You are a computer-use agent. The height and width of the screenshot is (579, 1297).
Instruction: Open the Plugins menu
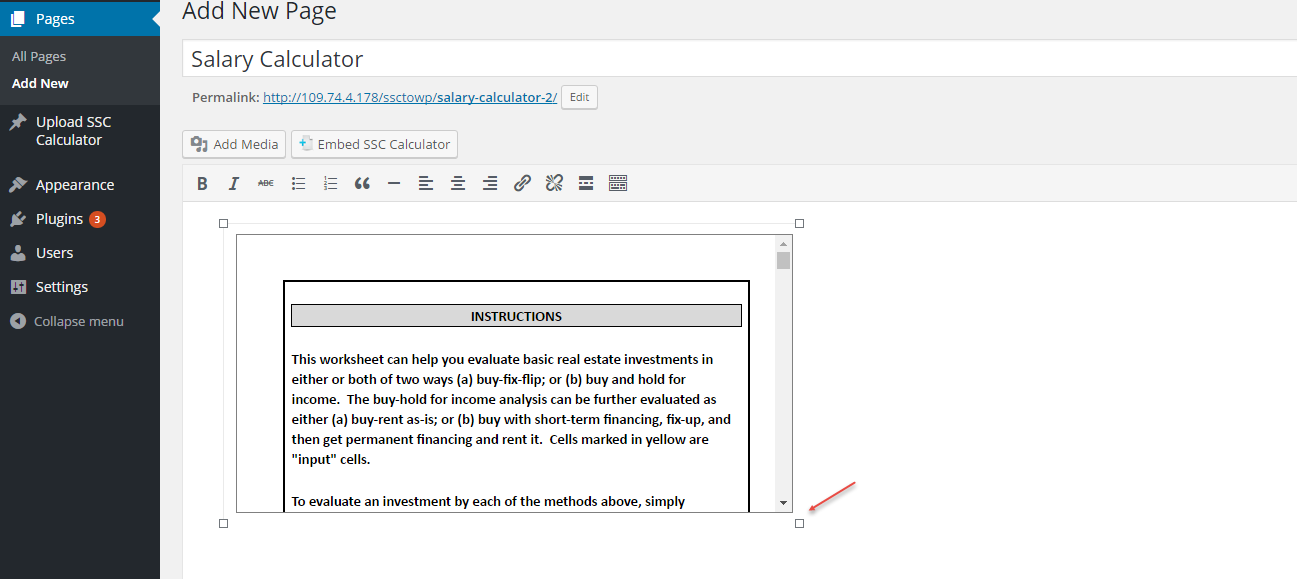click(x=80, y=219)
